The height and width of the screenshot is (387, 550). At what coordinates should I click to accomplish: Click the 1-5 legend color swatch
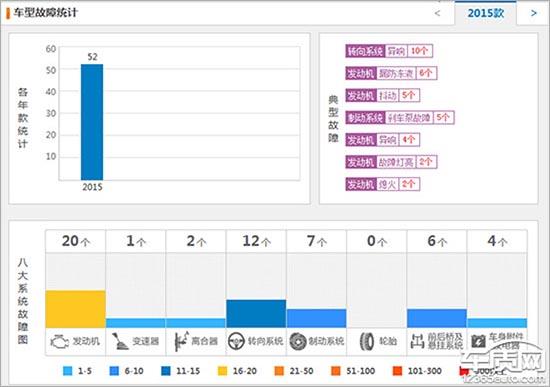point(67,371)
